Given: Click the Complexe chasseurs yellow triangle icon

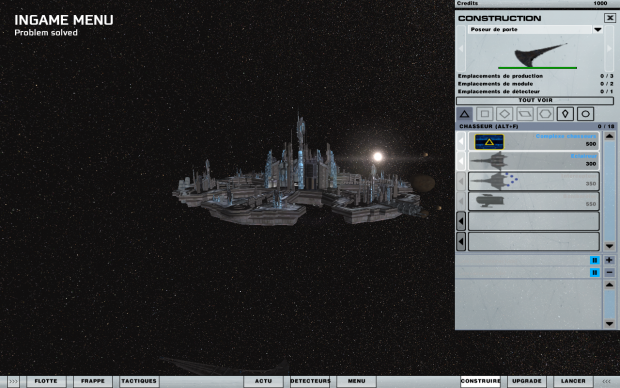Looking at the screenshot, I should coord(489,142).
